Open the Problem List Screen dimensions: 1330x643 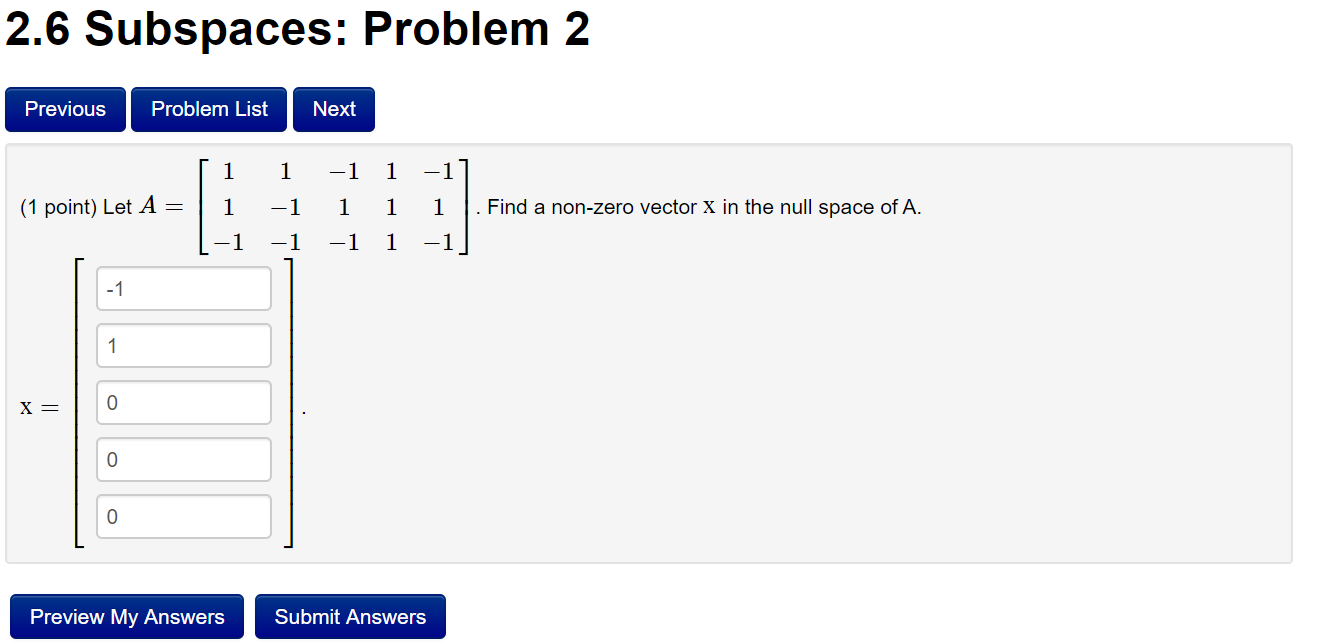tap(208, 109)
